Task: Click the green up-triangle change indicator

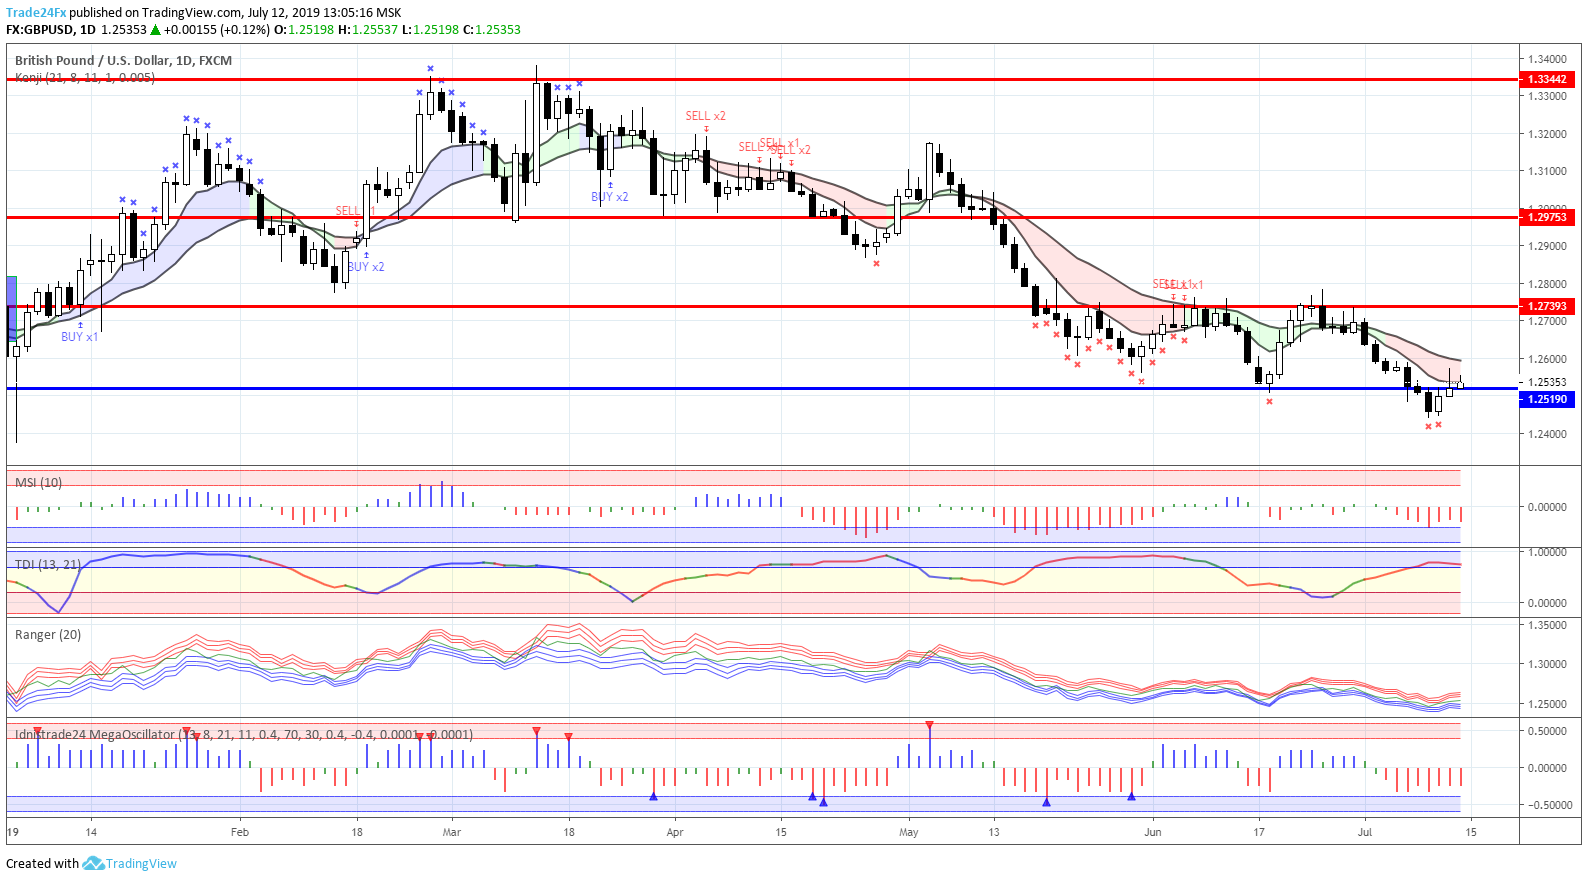Action: (x=155, y=30)
